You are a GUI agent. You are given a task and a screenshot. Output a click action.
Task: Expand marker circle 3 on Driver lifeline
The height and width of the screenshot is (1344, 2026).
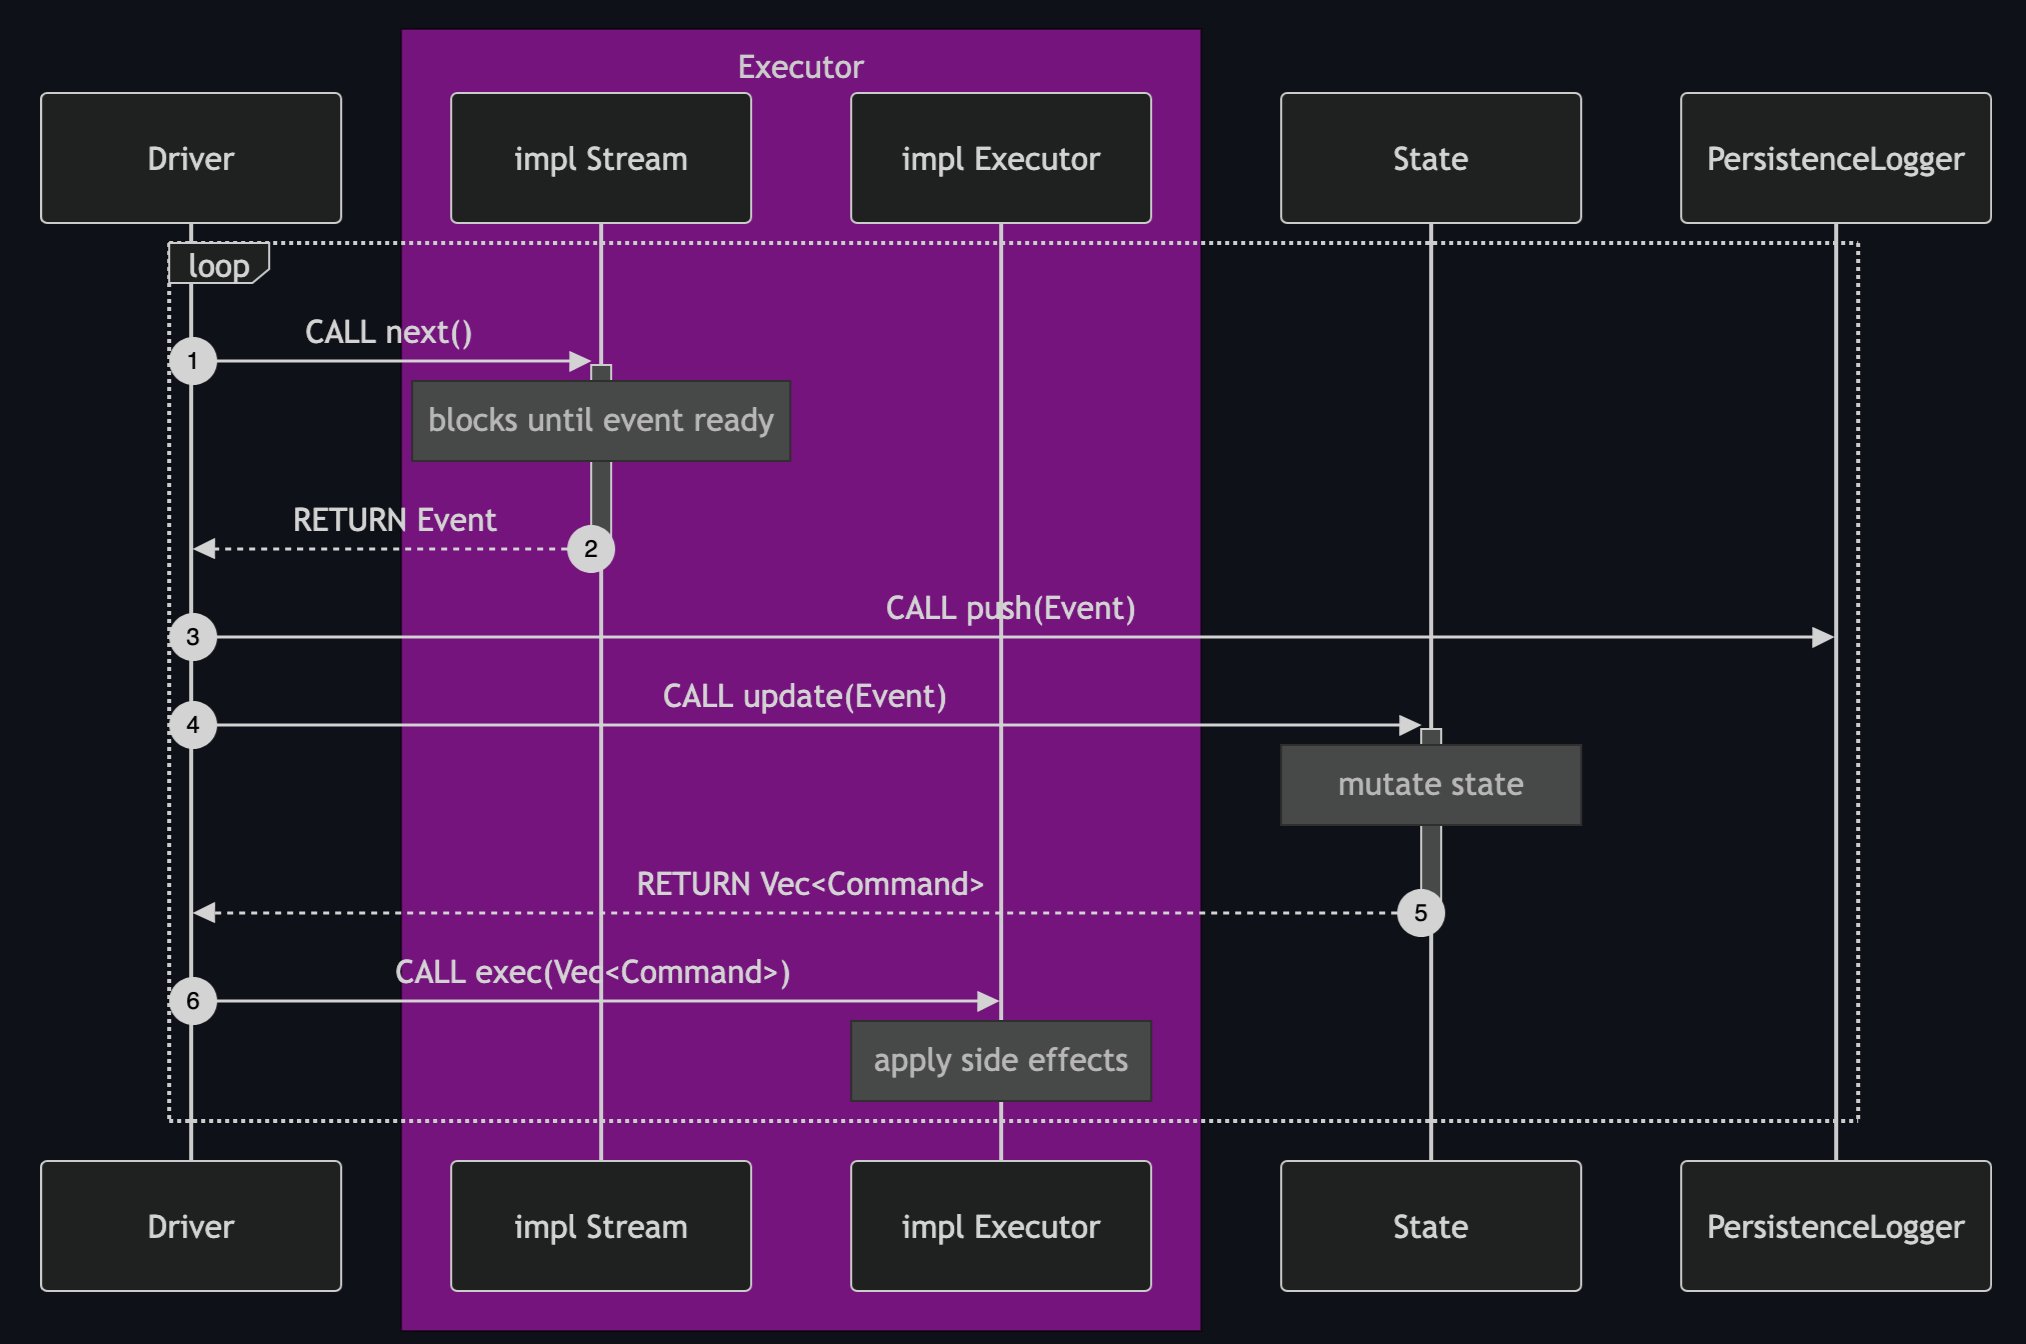pyautogui.click(x=193, y=637)
